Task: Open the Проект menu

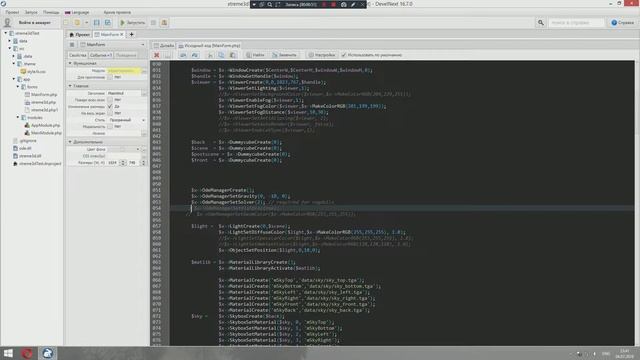Action: [x=12, y=12]
